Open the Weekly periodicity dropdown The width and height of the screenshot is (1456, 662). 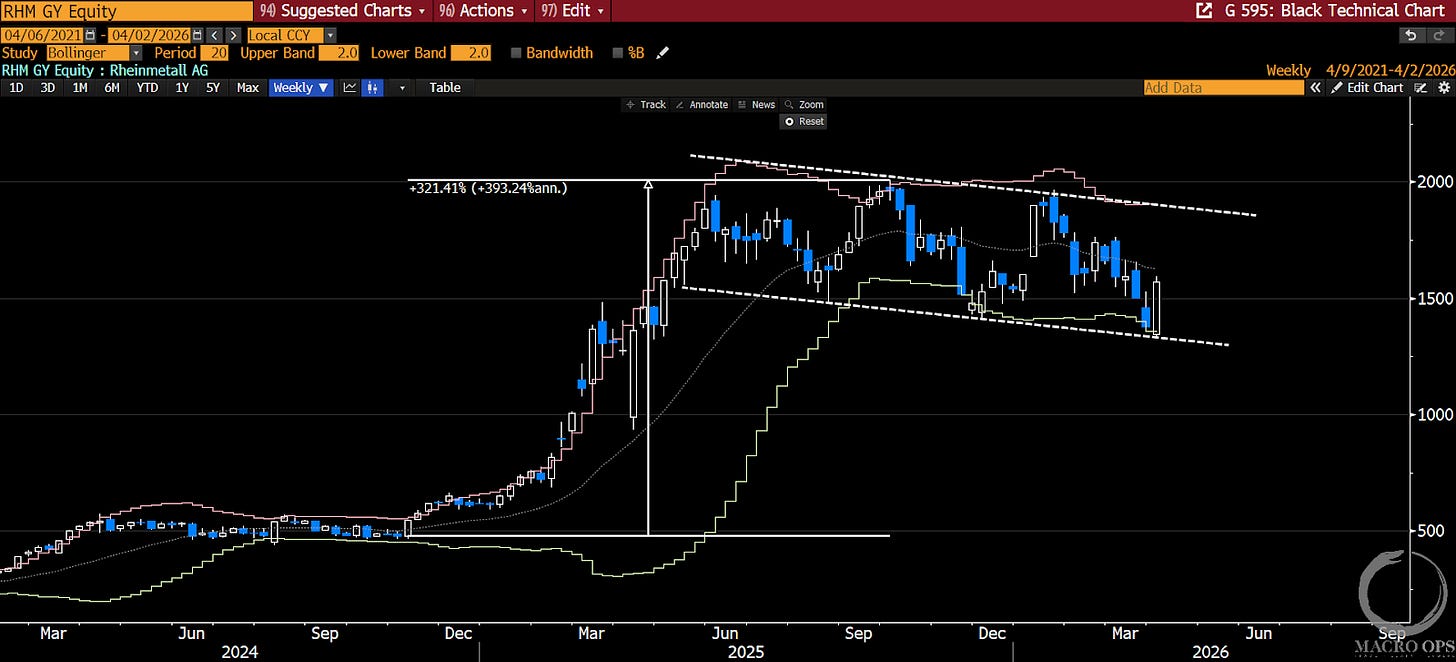pos(301,87)
